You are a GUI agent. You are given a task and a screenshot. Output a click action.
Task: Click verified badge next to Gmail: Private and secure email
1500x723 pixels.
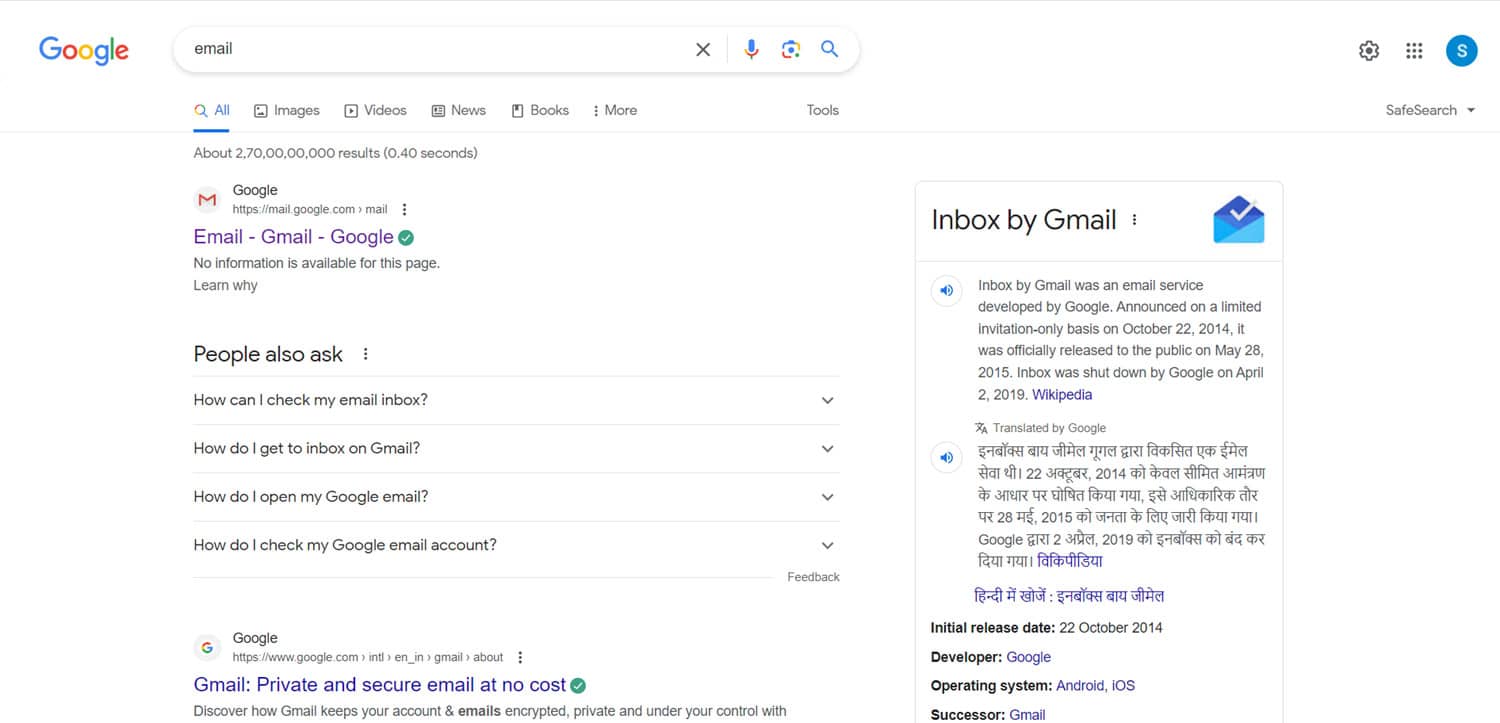(578, 686)
